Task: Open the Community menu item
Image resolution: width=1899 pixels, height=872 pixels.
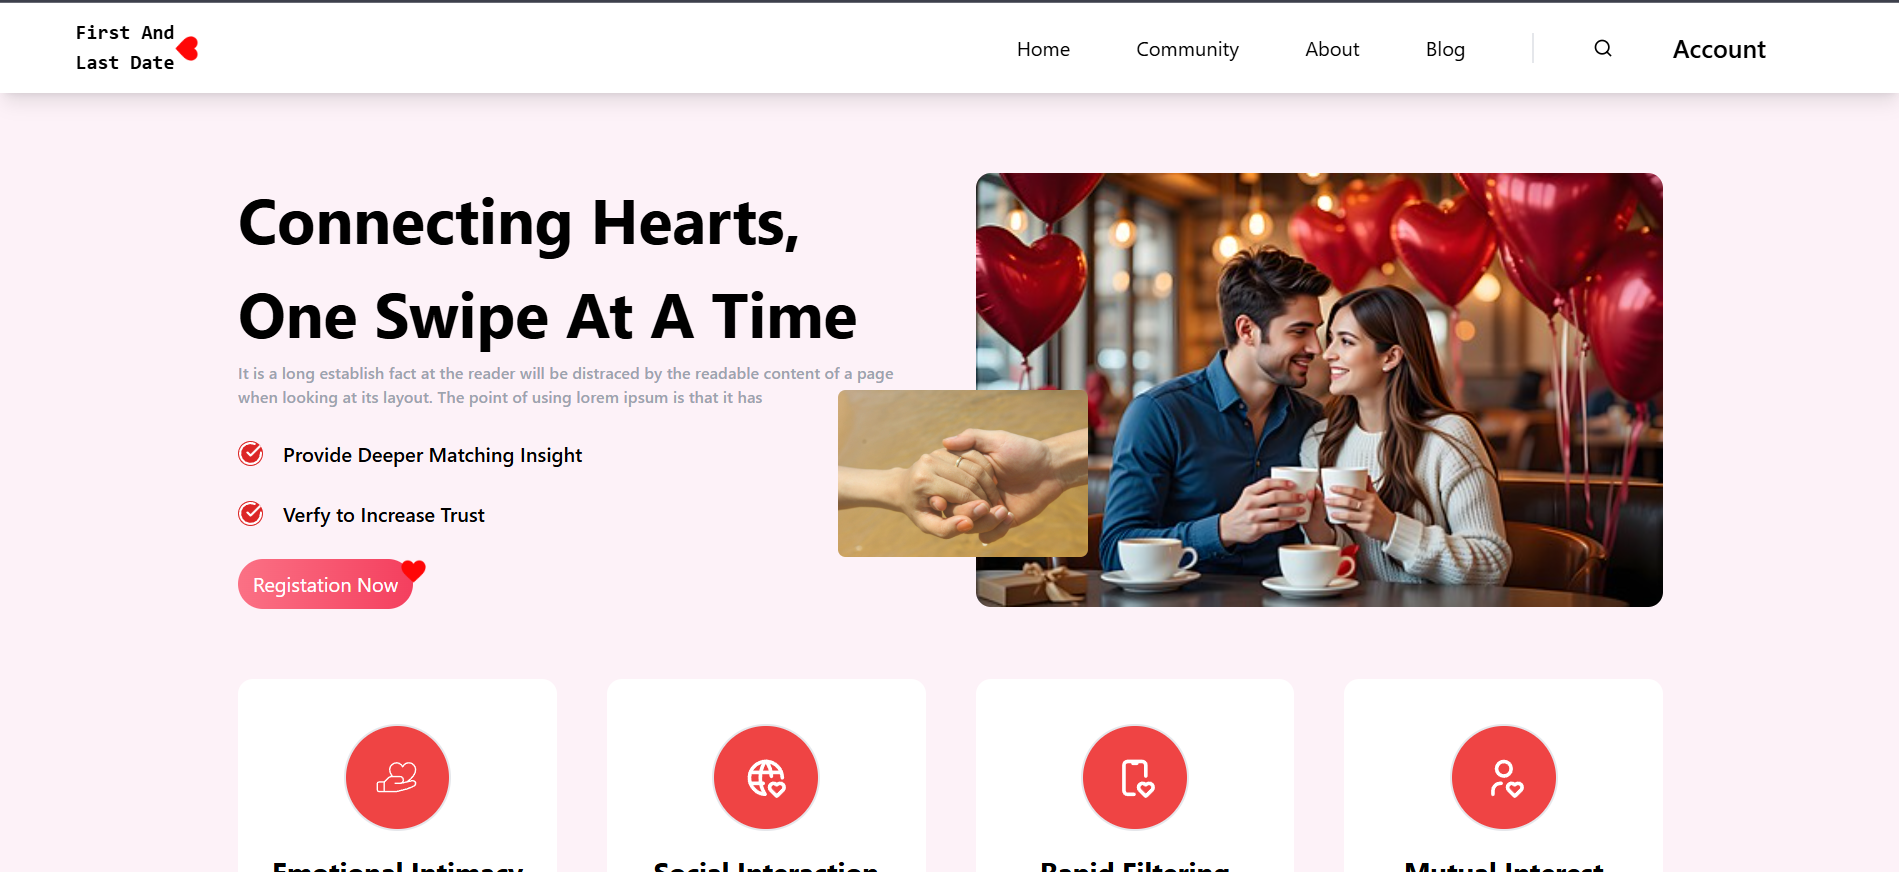Action: pos(1187,49)
